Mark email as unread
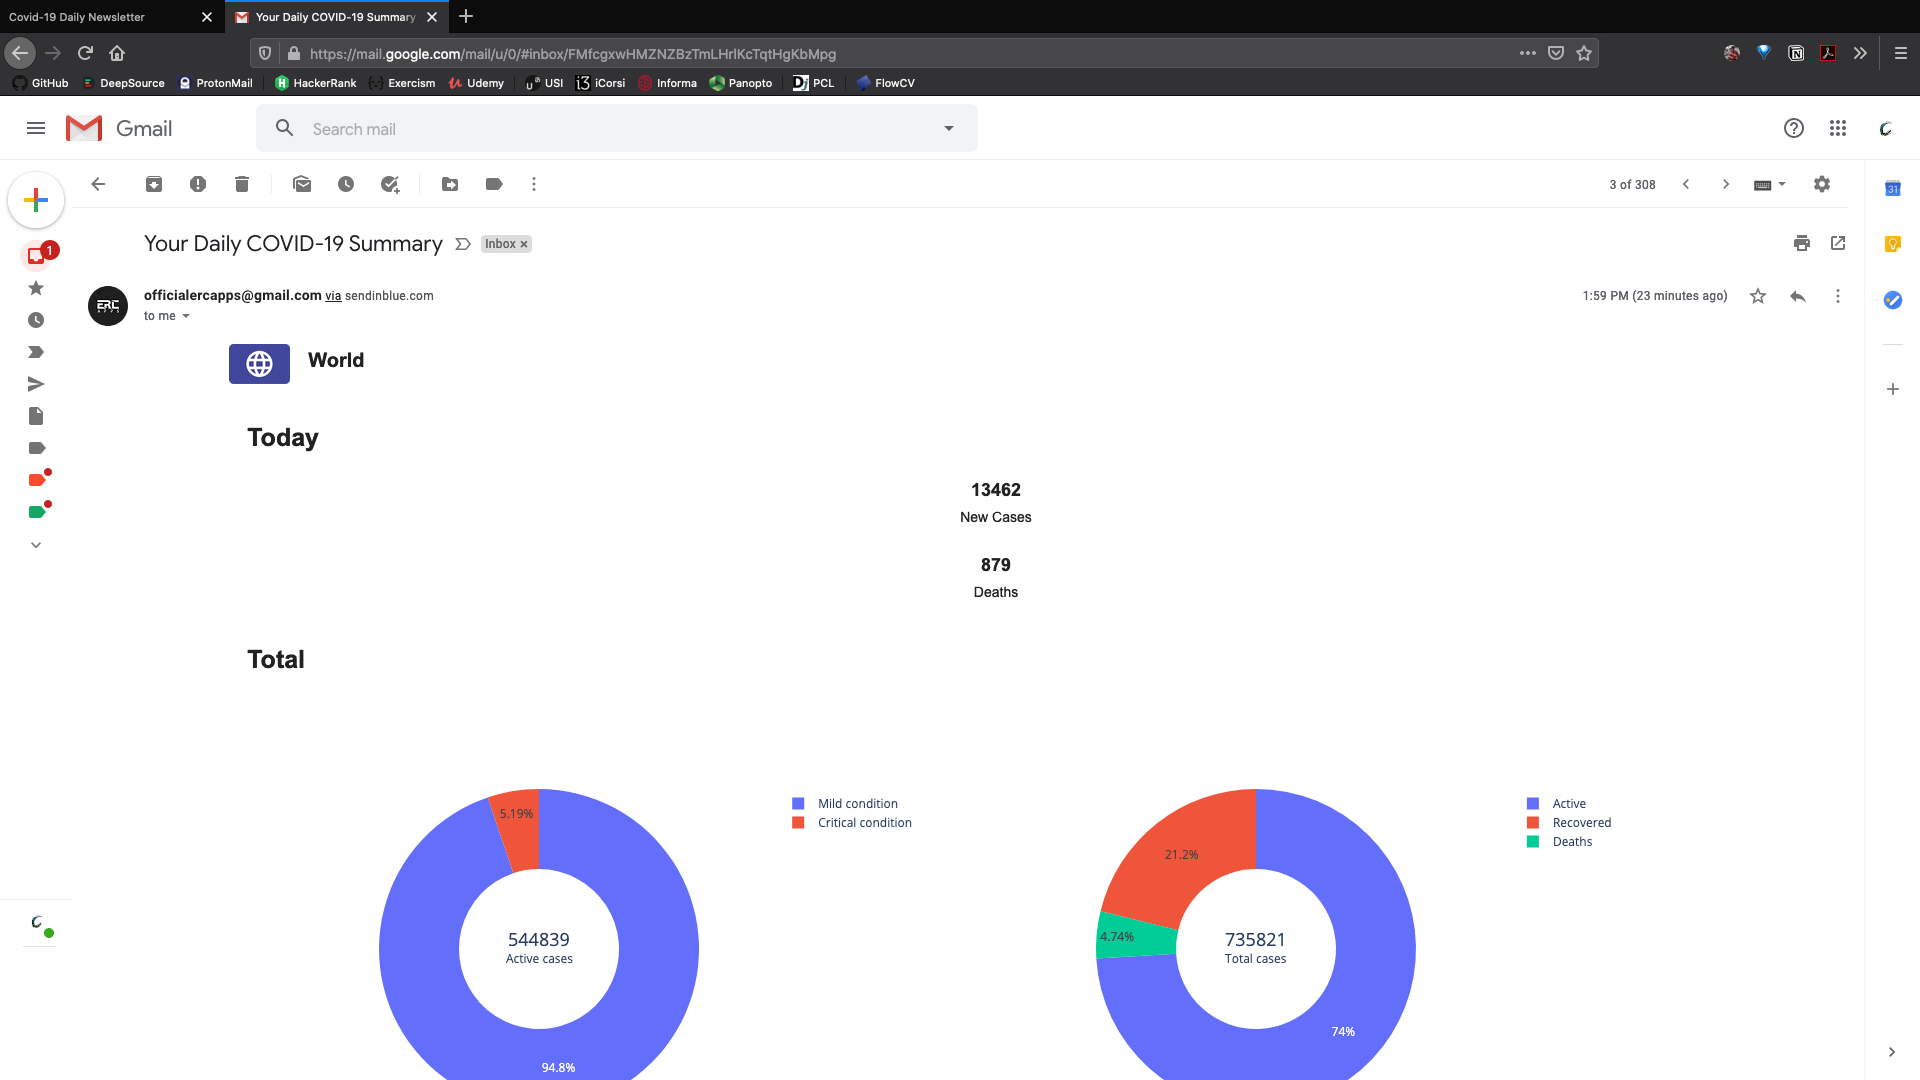The image size is (1920, 1080). point(302,184)
